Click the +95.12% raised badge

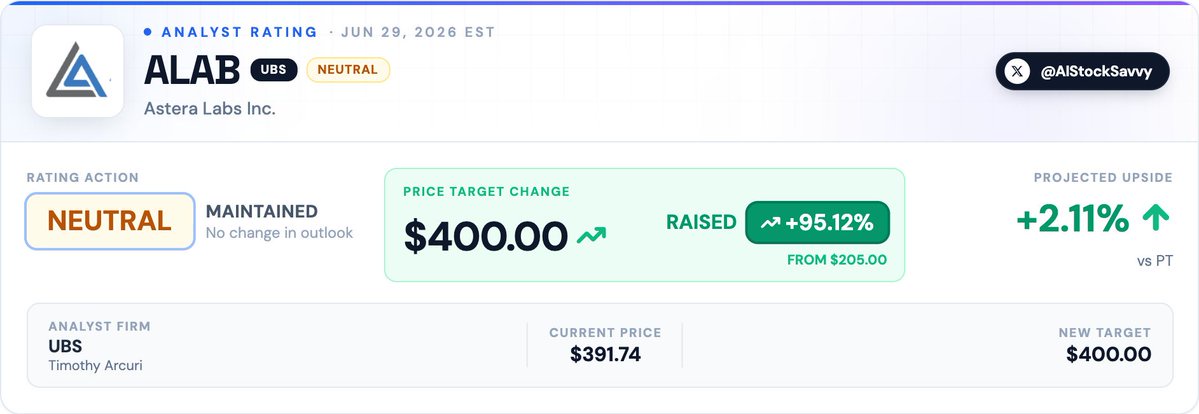tap(817, 223)
